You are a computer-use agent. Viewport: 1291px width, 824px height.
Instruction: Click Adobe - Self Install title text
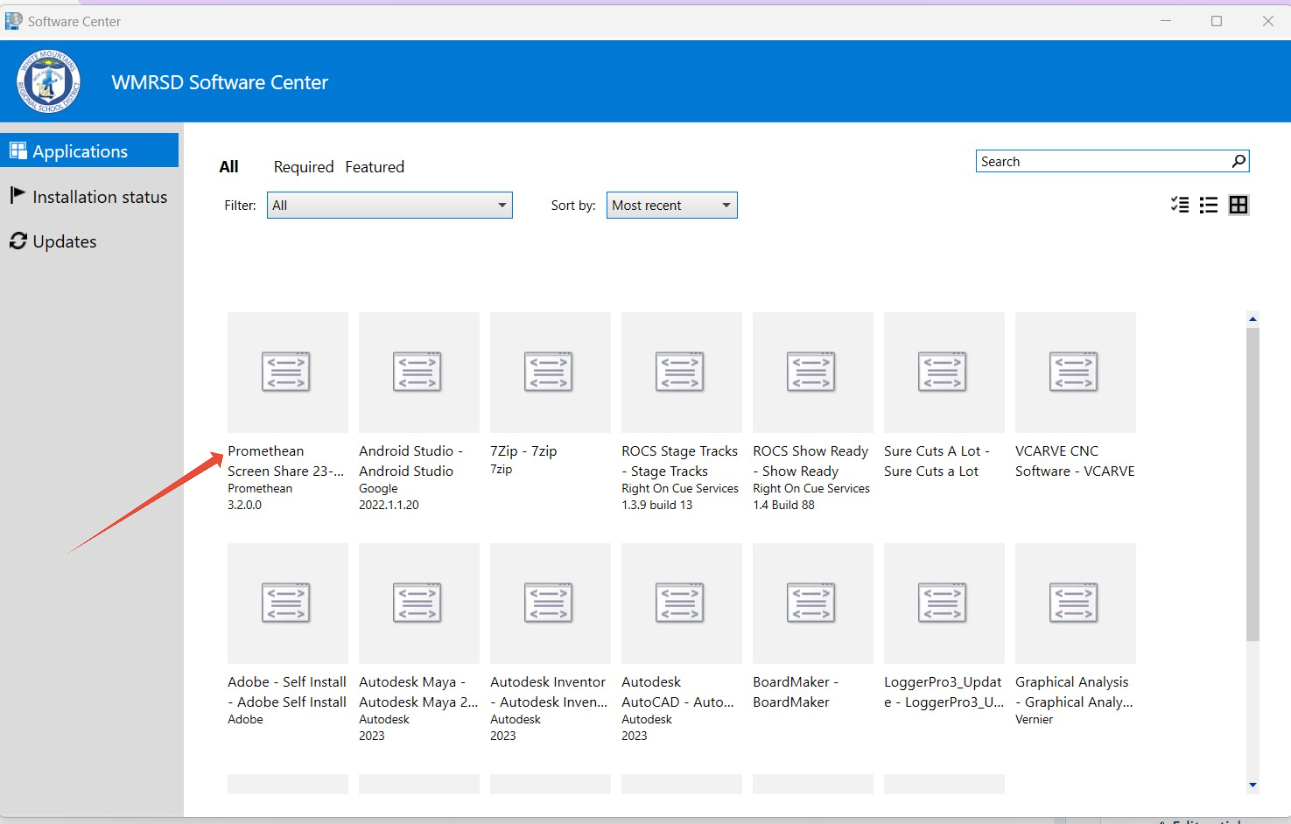(x=288, y=692)
